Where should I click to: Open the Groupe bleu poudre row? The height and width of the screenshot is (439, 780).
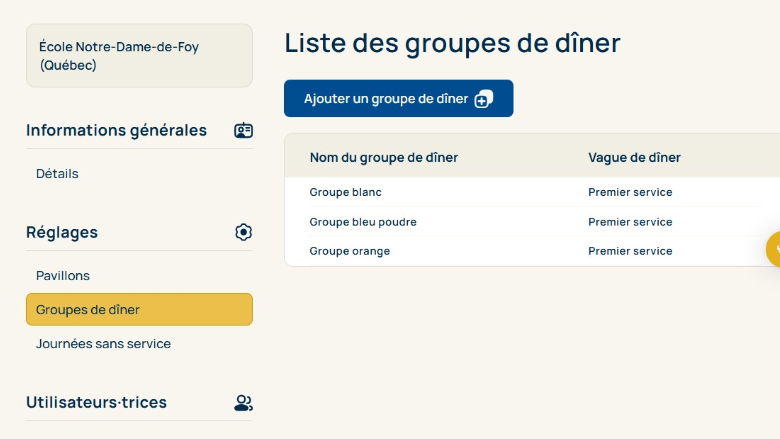[363, 222]
